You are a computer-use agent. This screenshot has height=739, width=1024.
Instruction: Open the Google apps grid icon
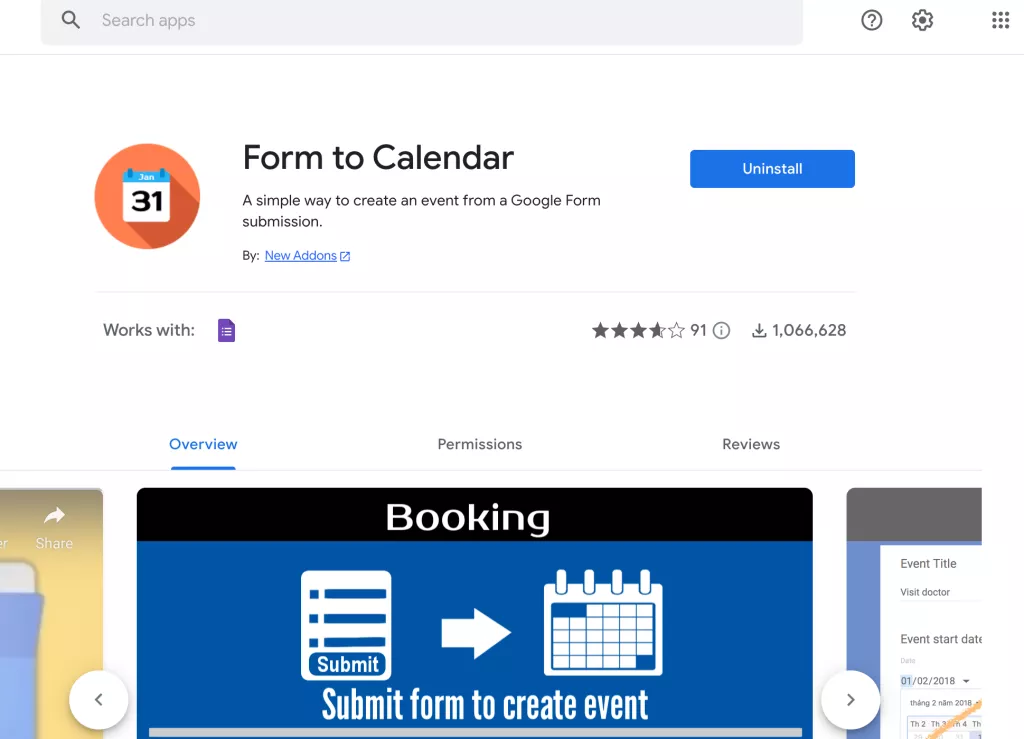point(1000,19)
